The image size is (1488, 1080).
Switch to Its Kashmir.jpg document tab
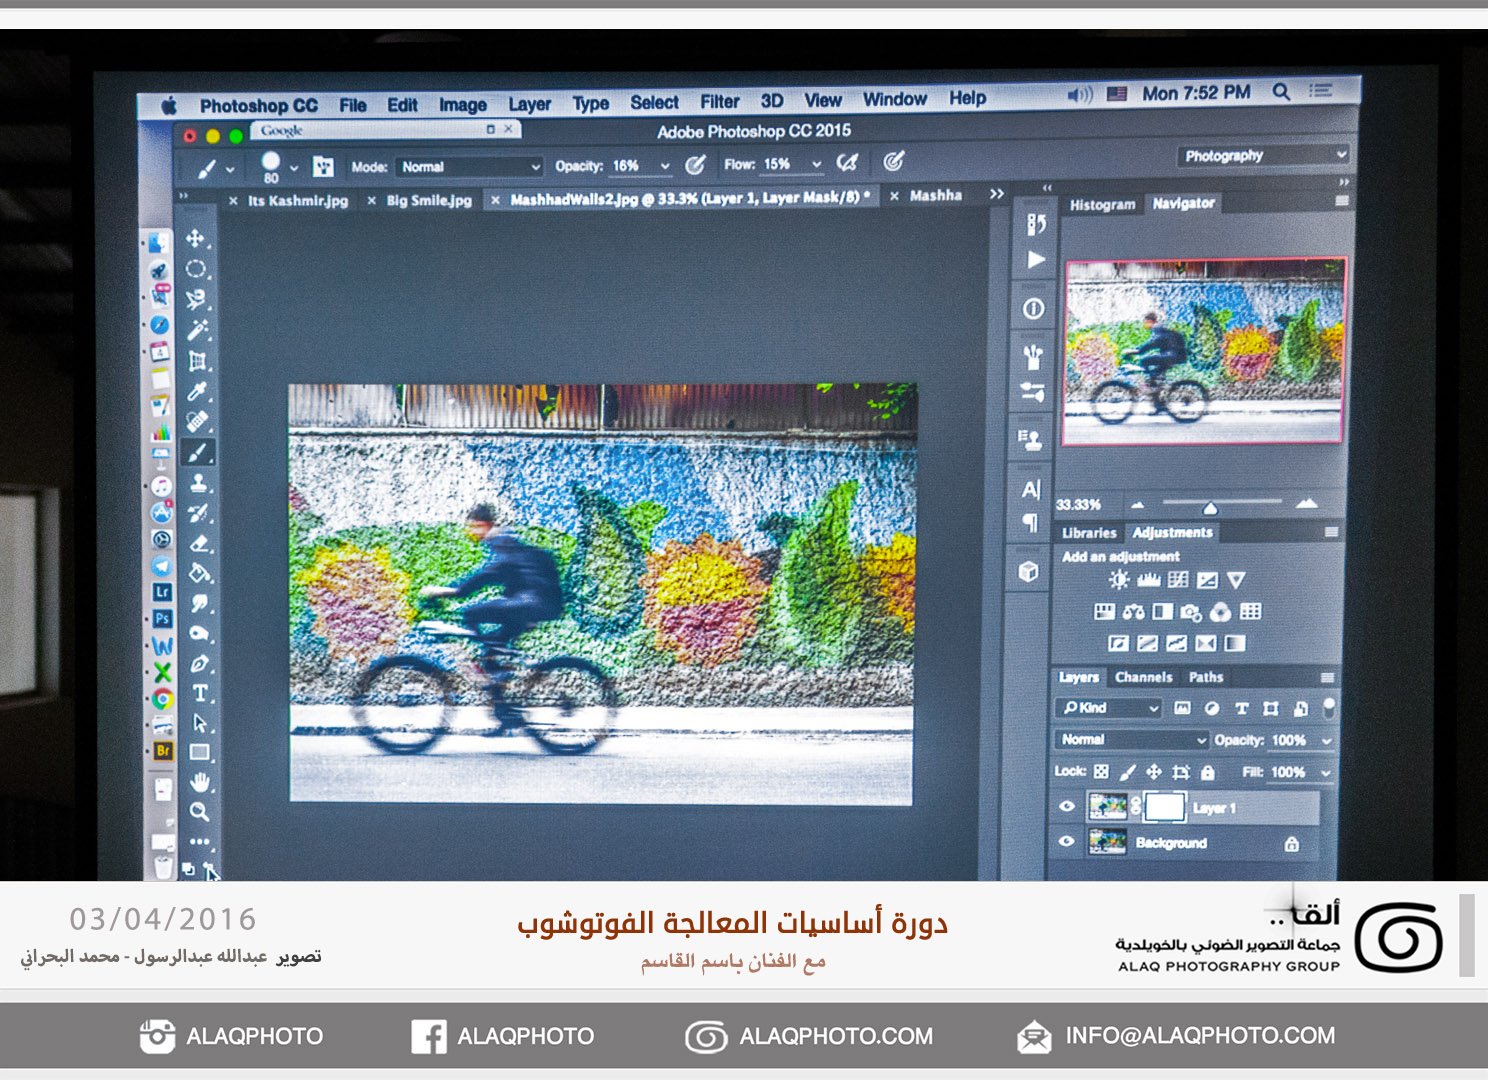coord(298,201)
